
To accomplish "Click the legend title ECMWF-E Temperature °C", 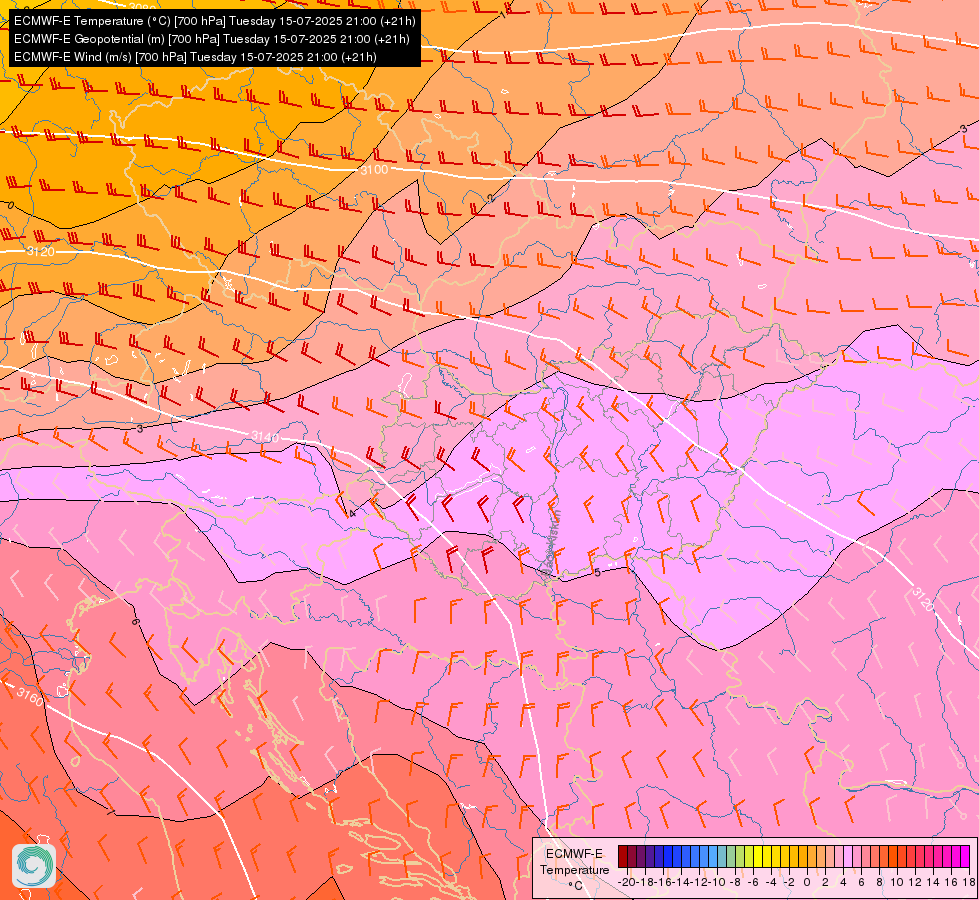I will point(574,869).
